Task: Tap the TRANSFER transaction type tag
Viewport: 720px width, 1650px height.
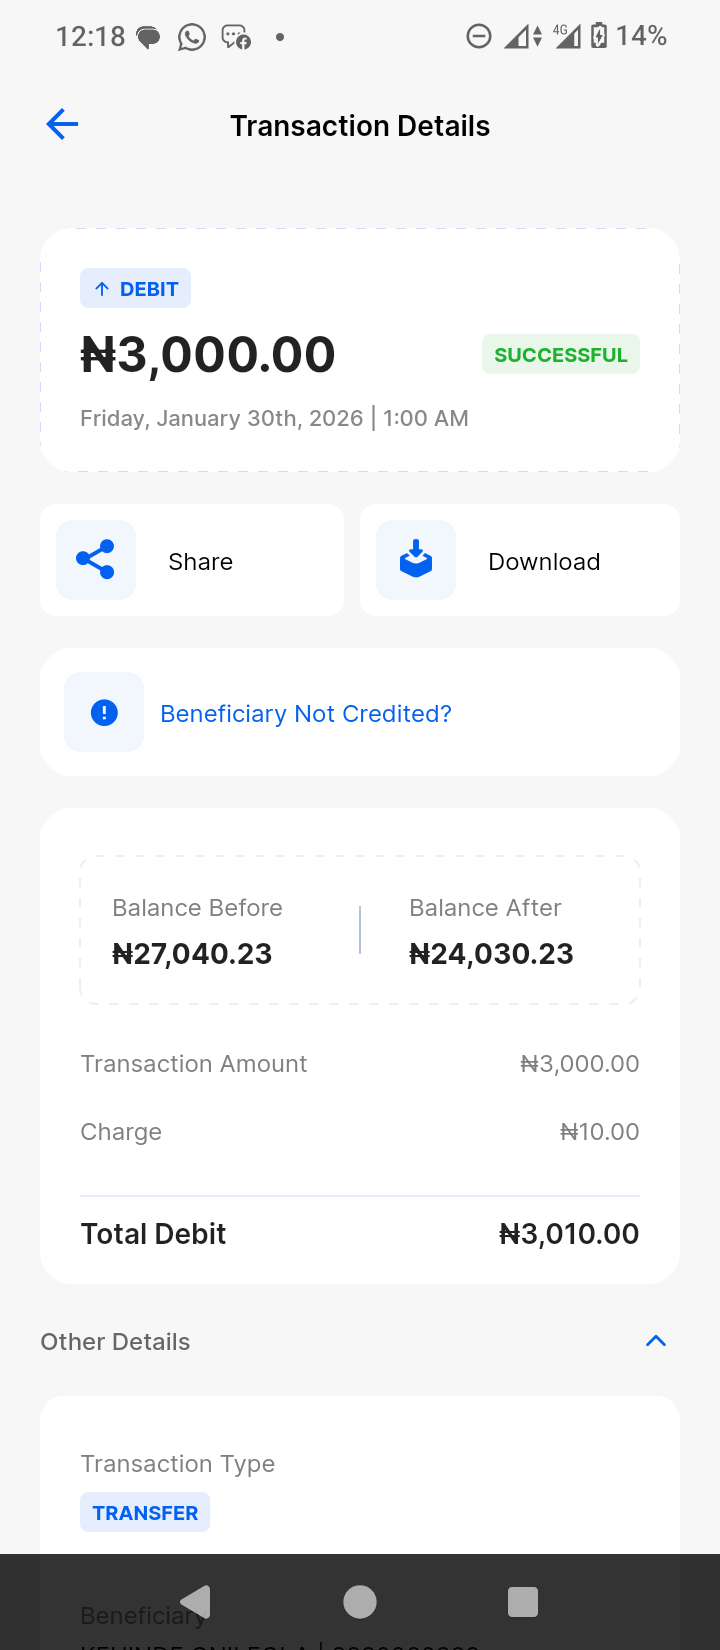Action: pos(145,1512)
